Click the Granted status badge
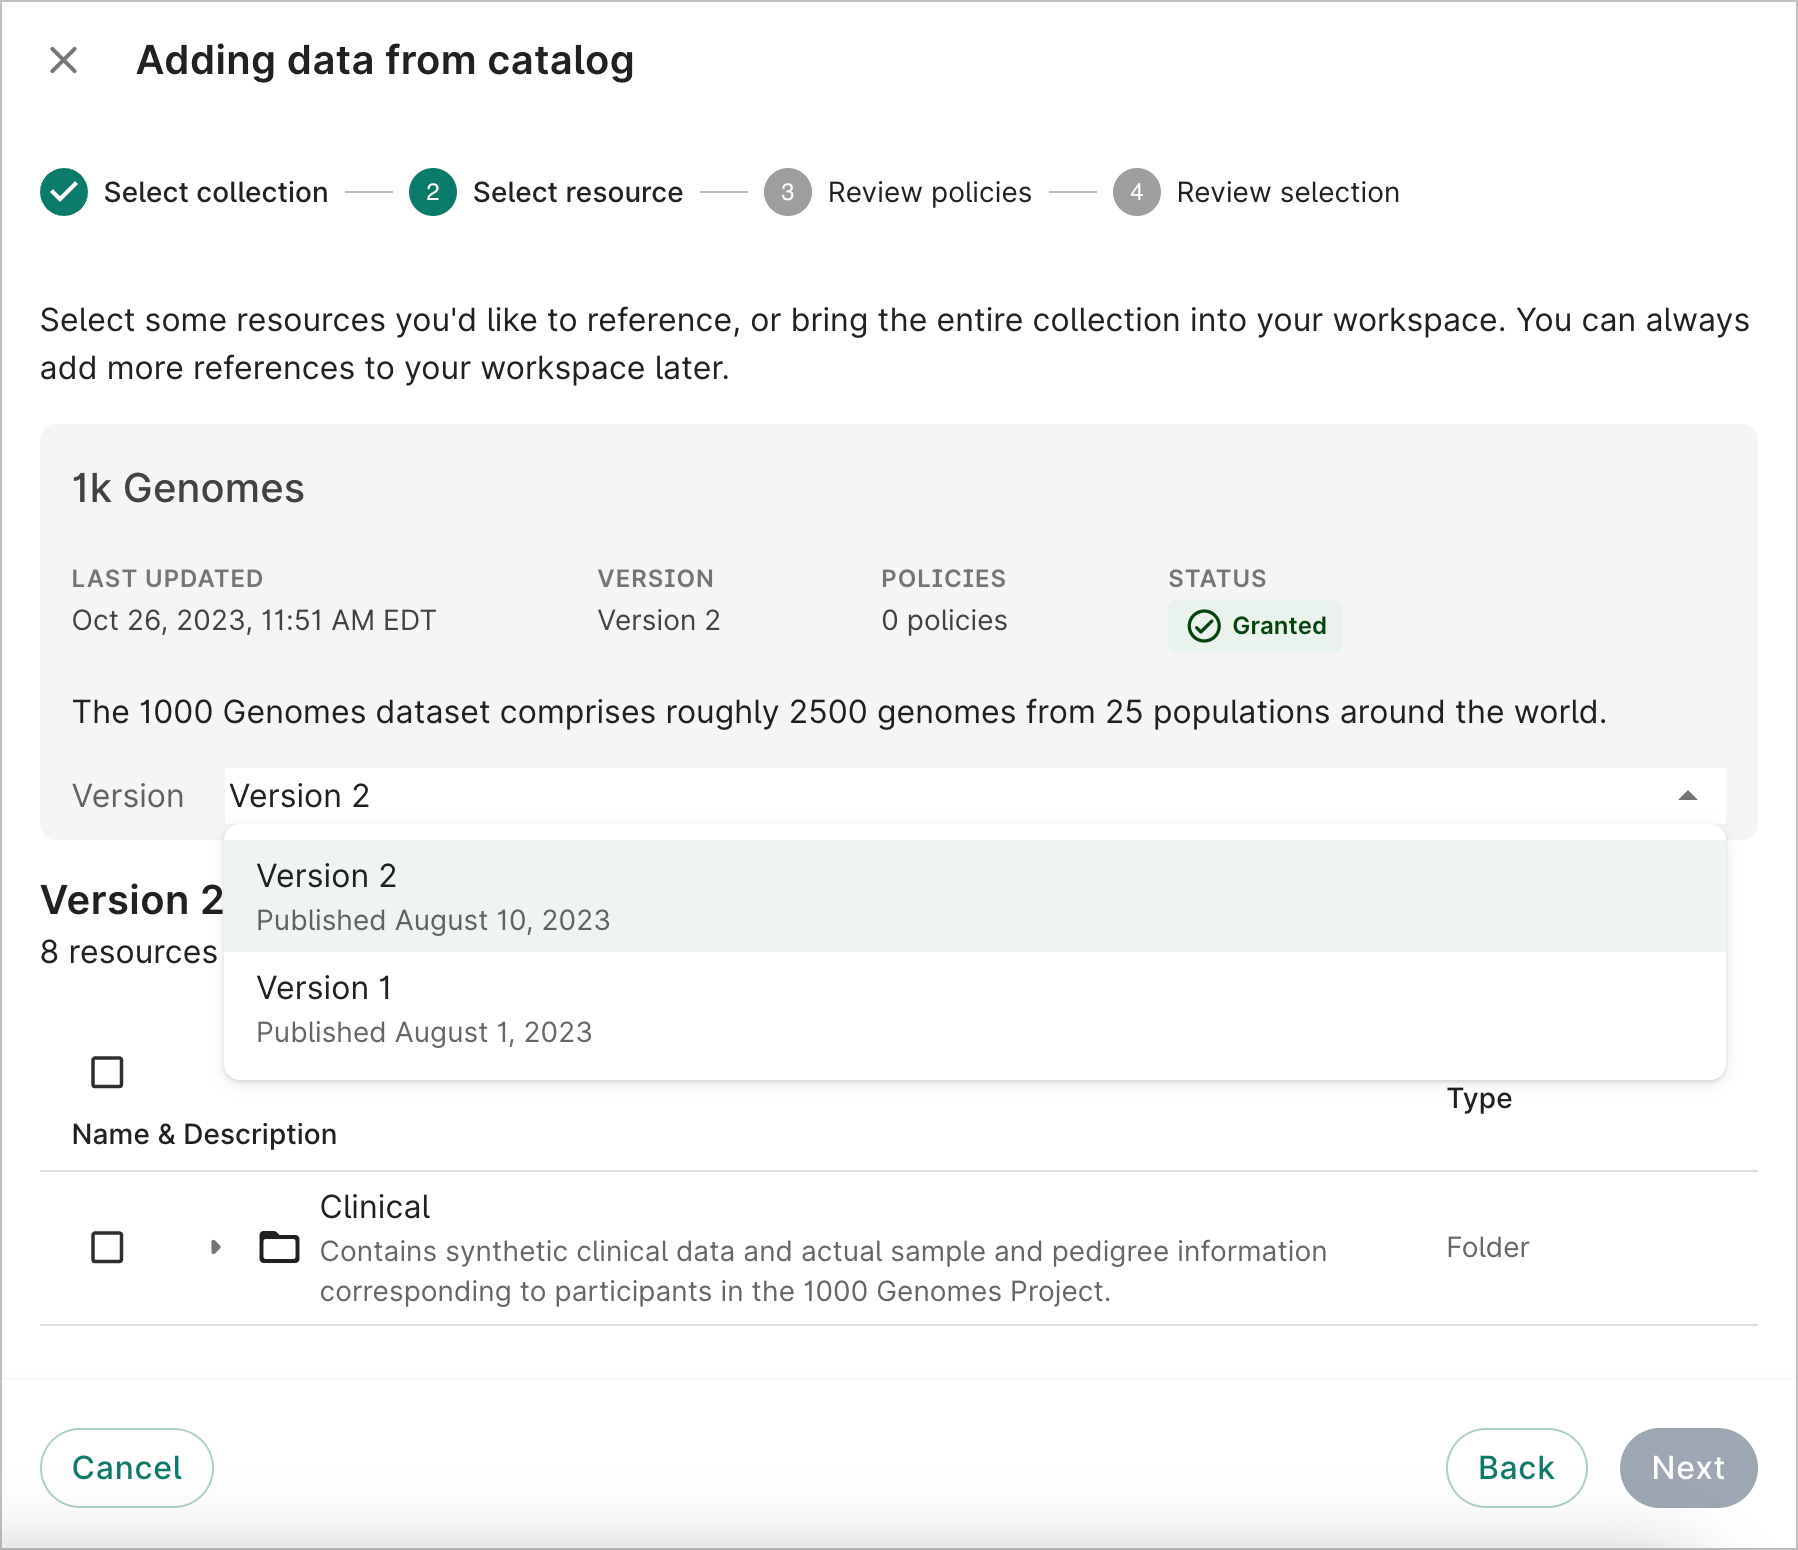 point(1255,626)
